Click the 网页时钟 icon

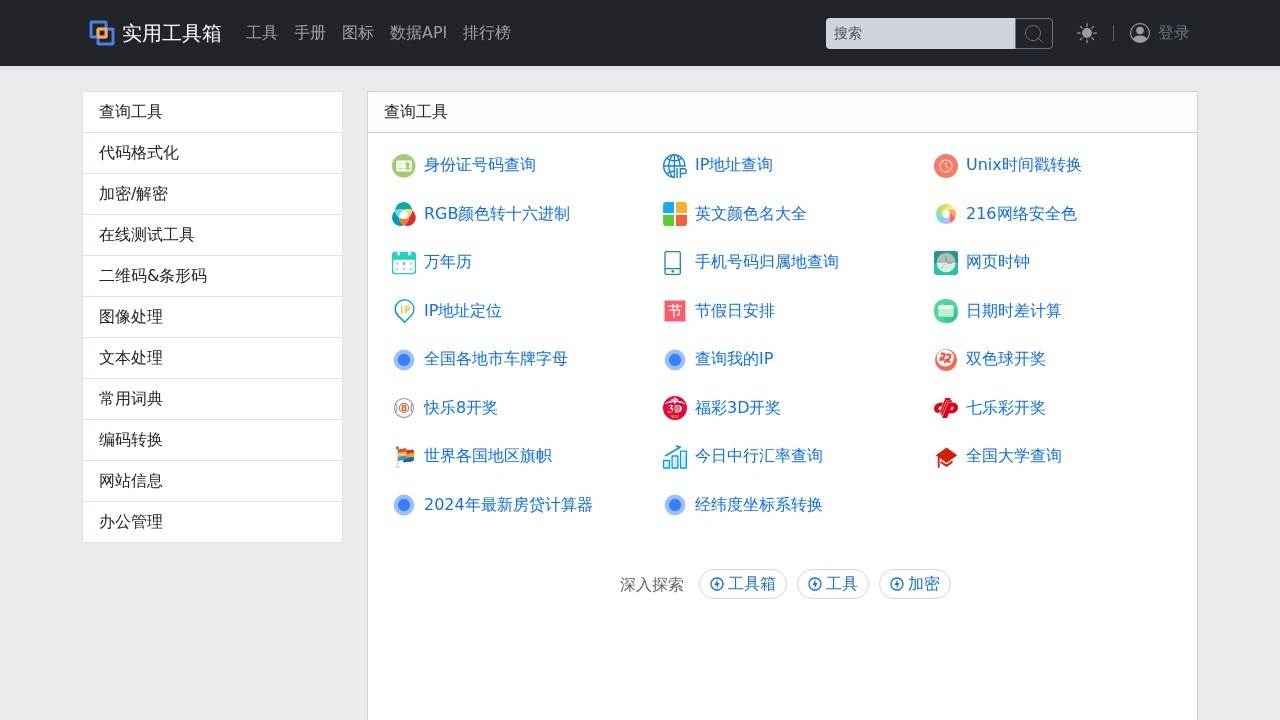945,262
